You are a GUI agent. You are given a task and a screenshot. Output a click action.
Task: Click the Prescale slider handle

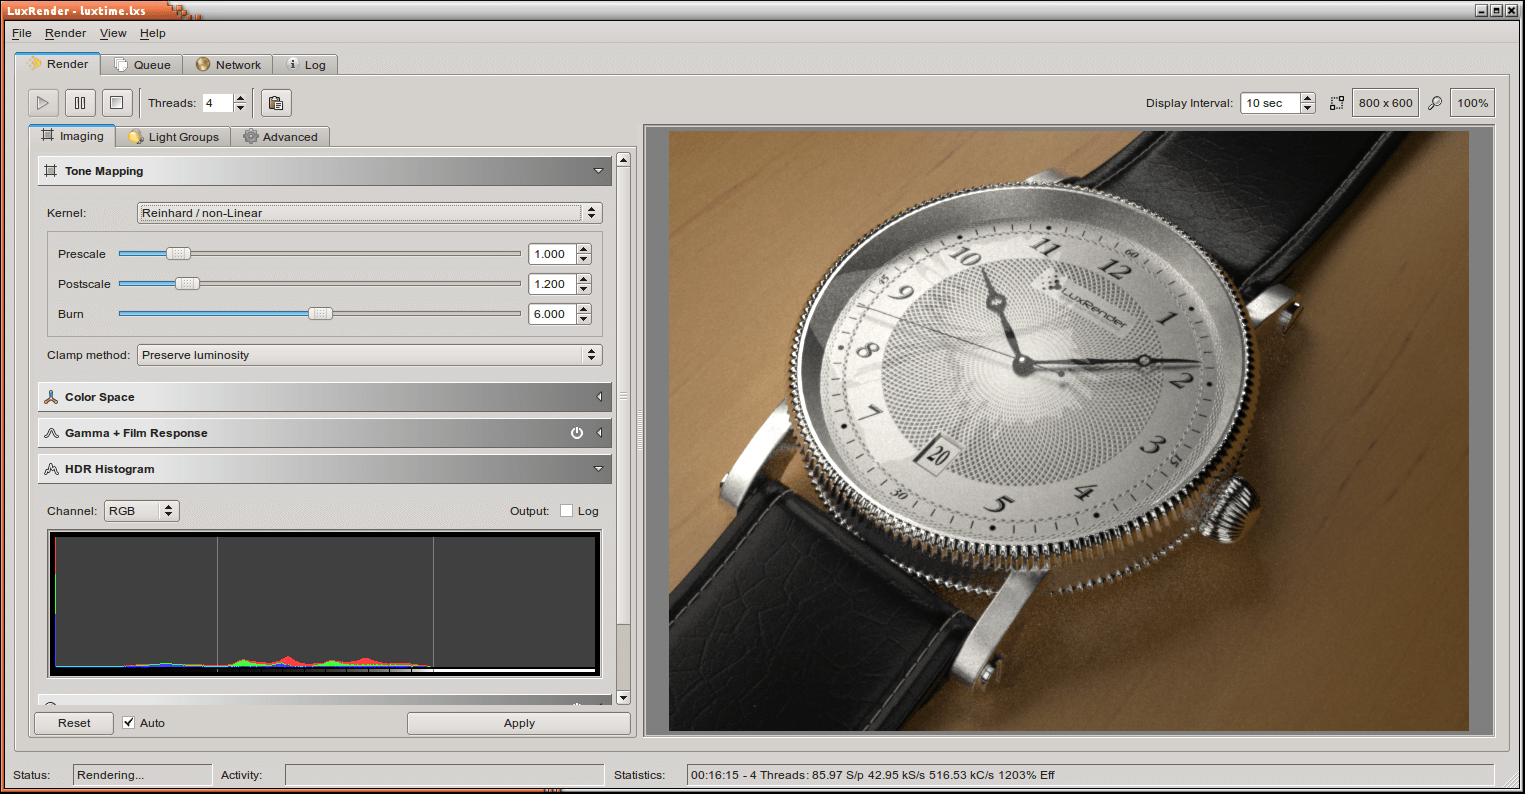tap(179, 254)
